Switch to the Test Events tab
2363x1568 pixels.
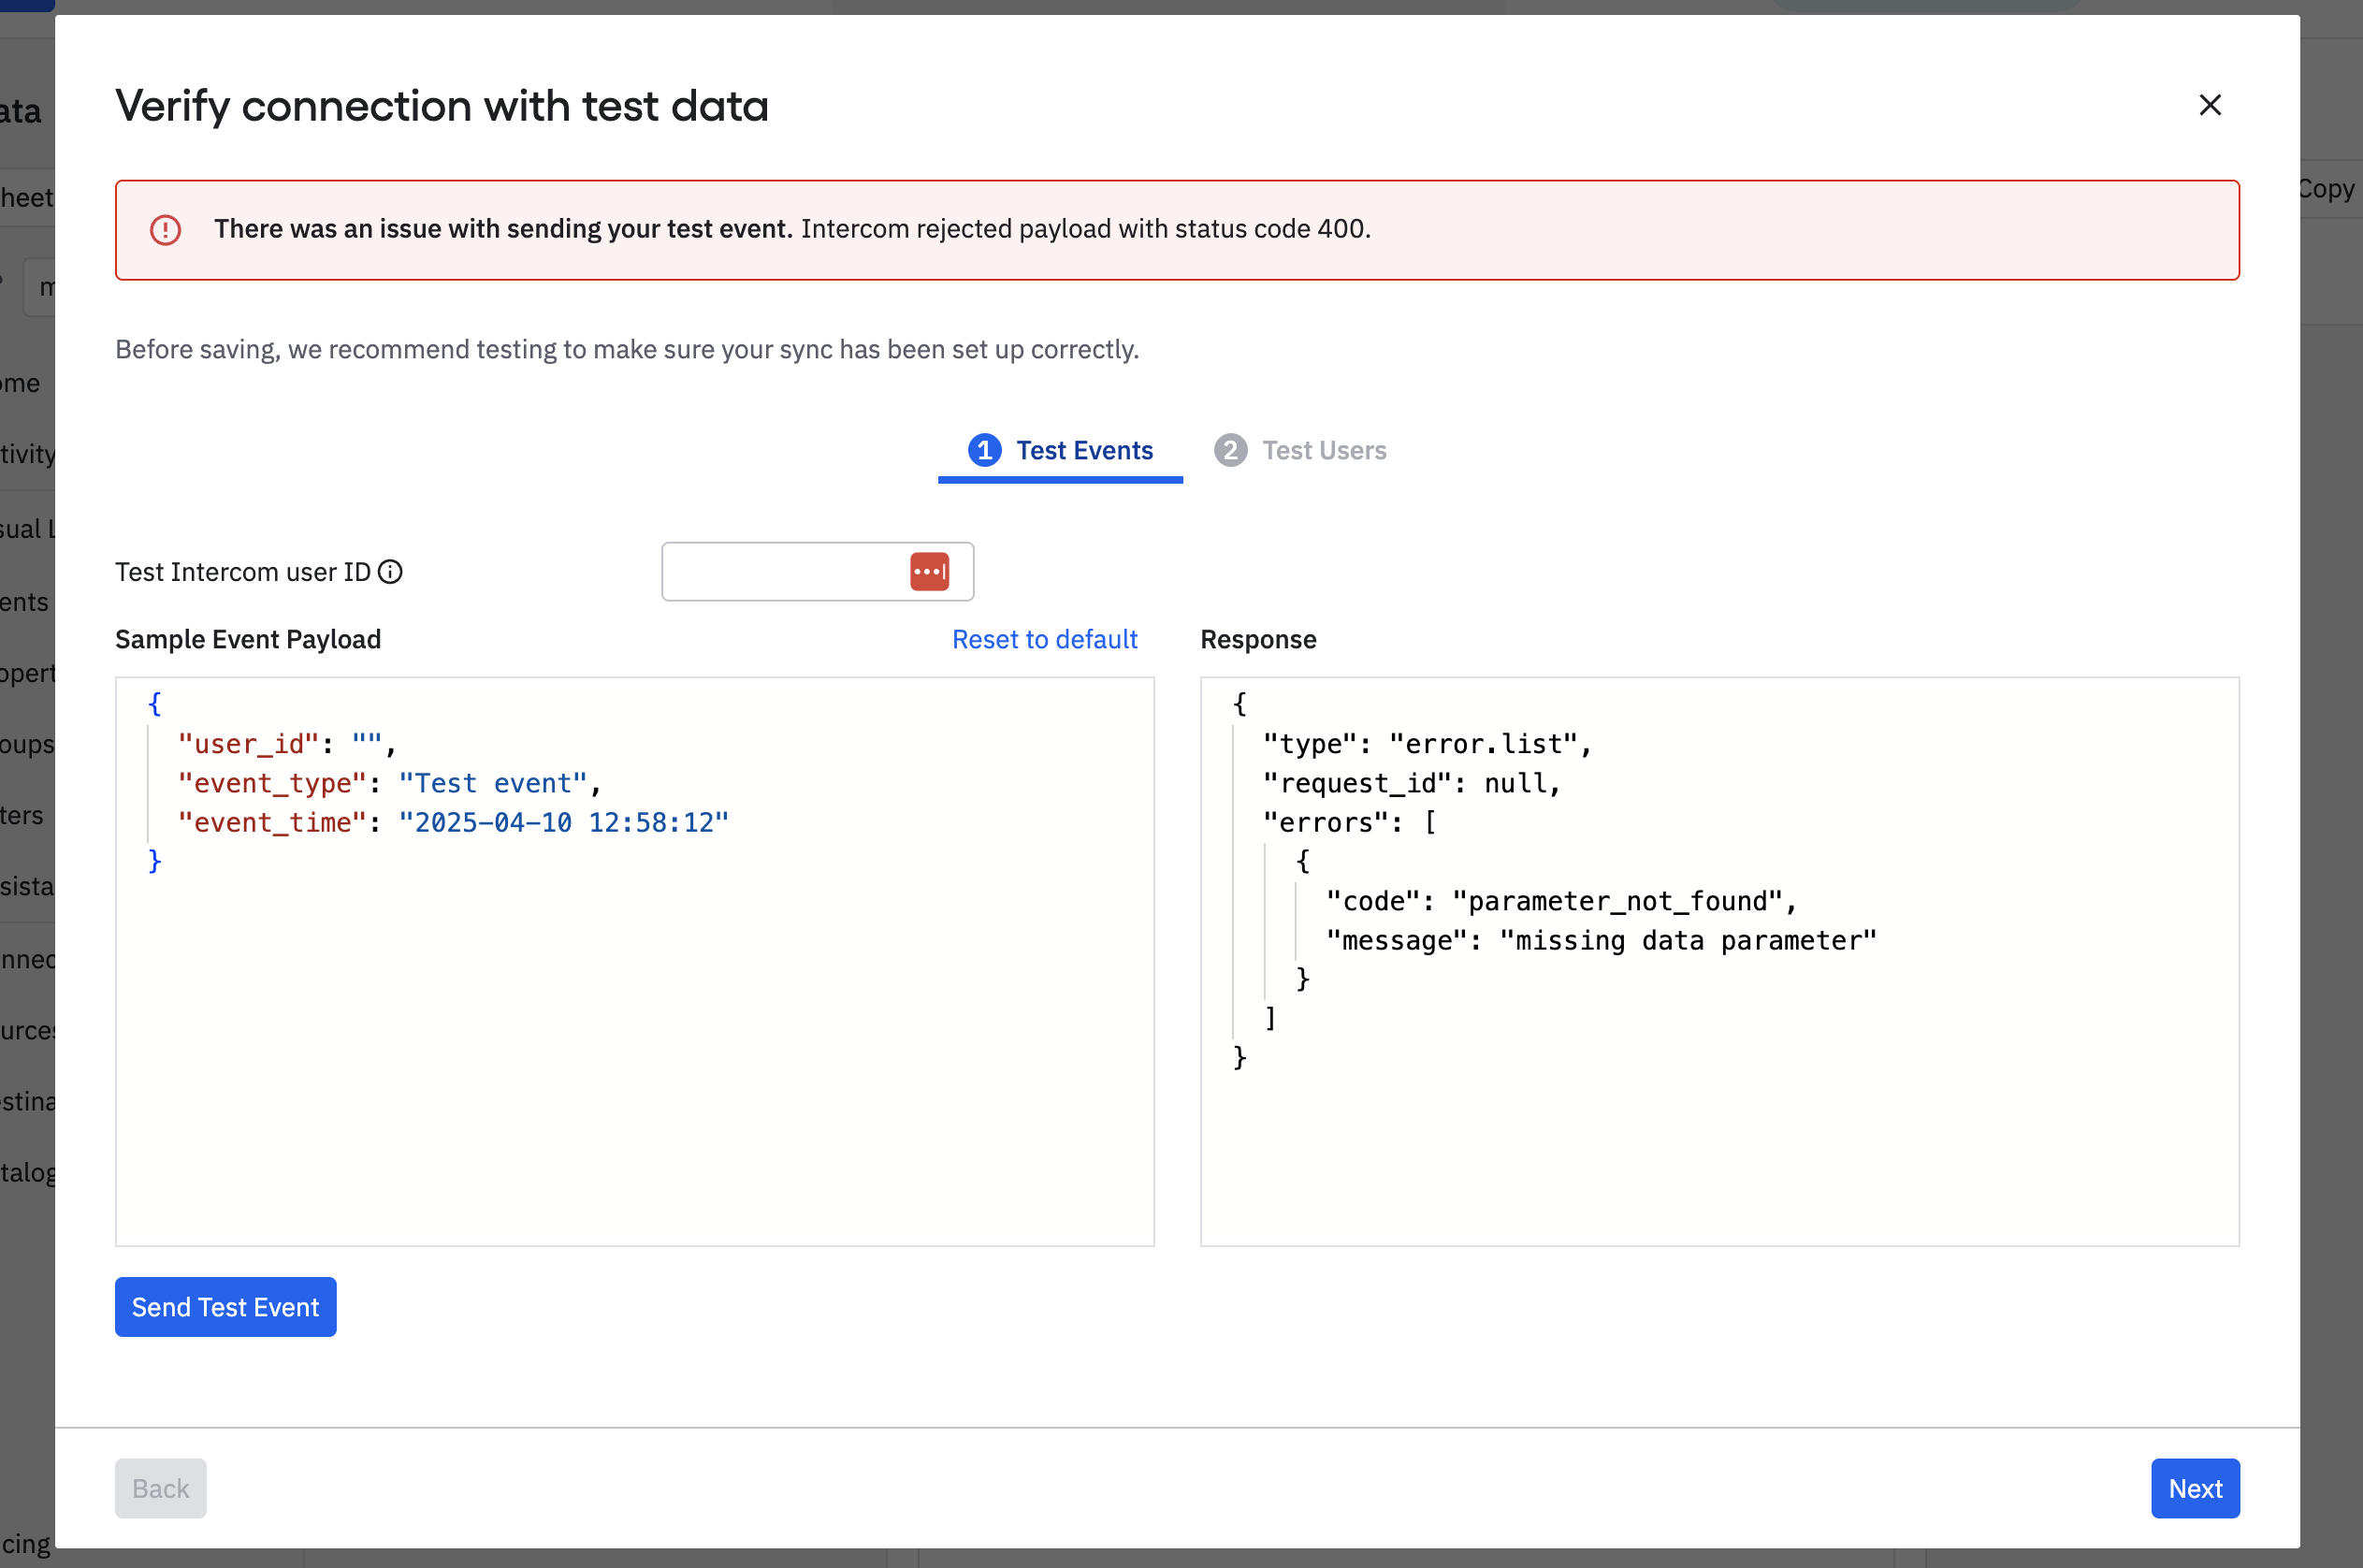point(1084,451)
